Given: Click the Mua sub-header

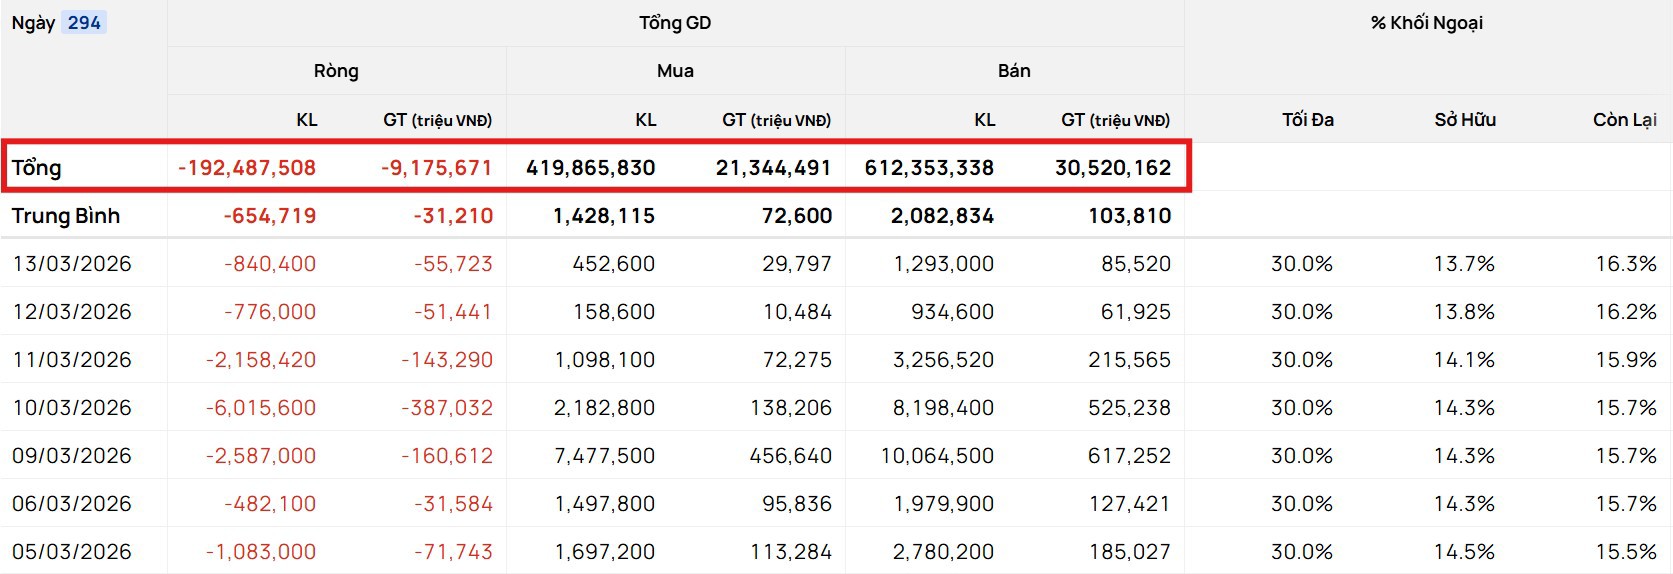Looking at the screenshot, I should pos(675,71).
